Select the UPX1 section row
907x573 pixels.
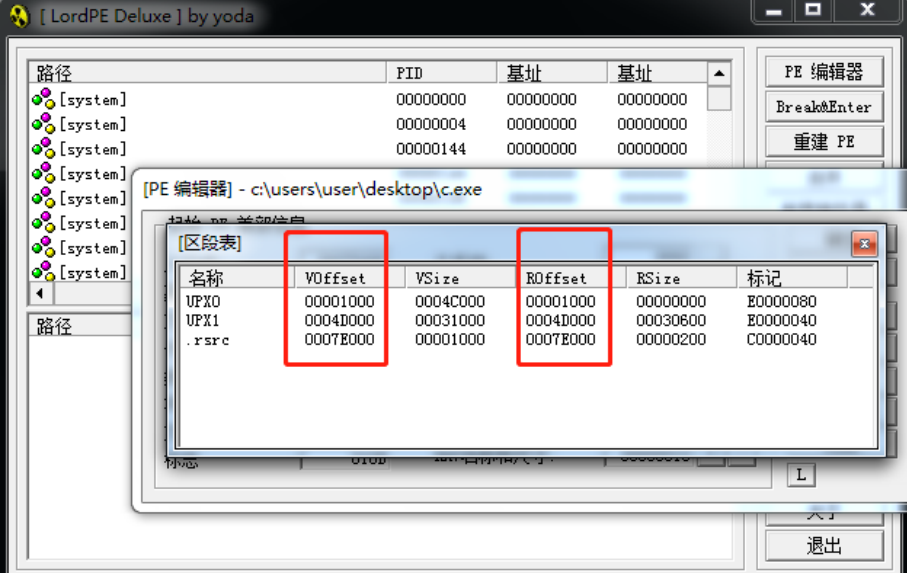pyautogui.click(x=502, y=320)
